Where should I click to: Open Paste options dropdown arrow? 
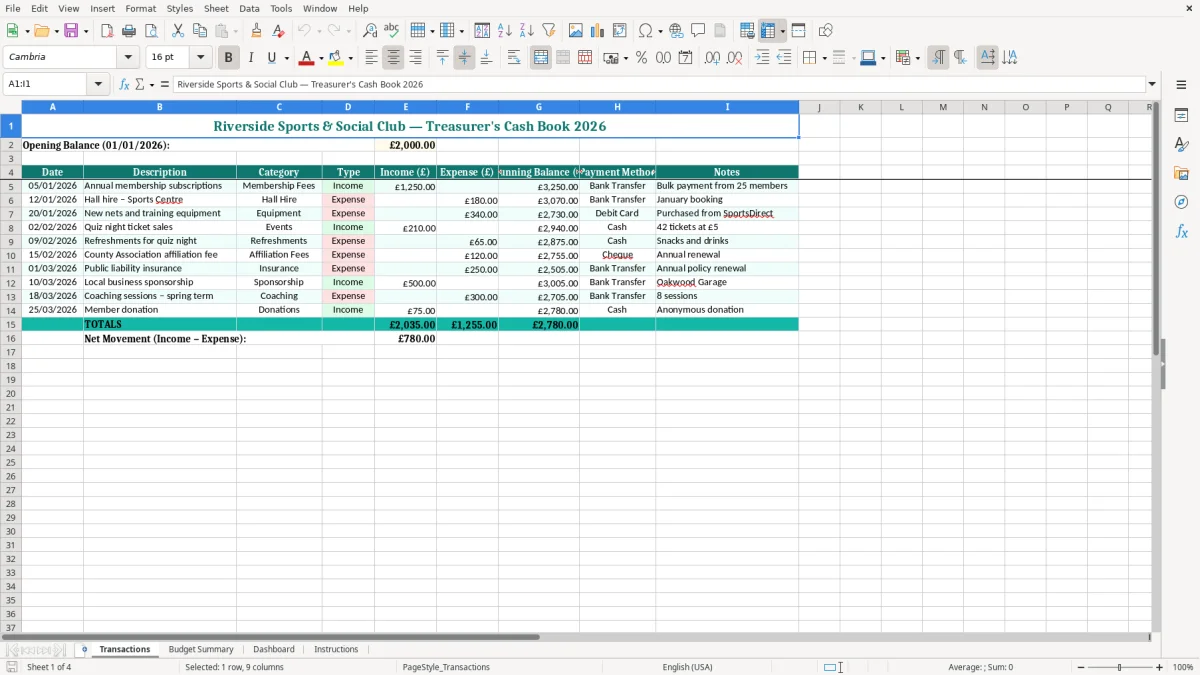pos(237,32)
